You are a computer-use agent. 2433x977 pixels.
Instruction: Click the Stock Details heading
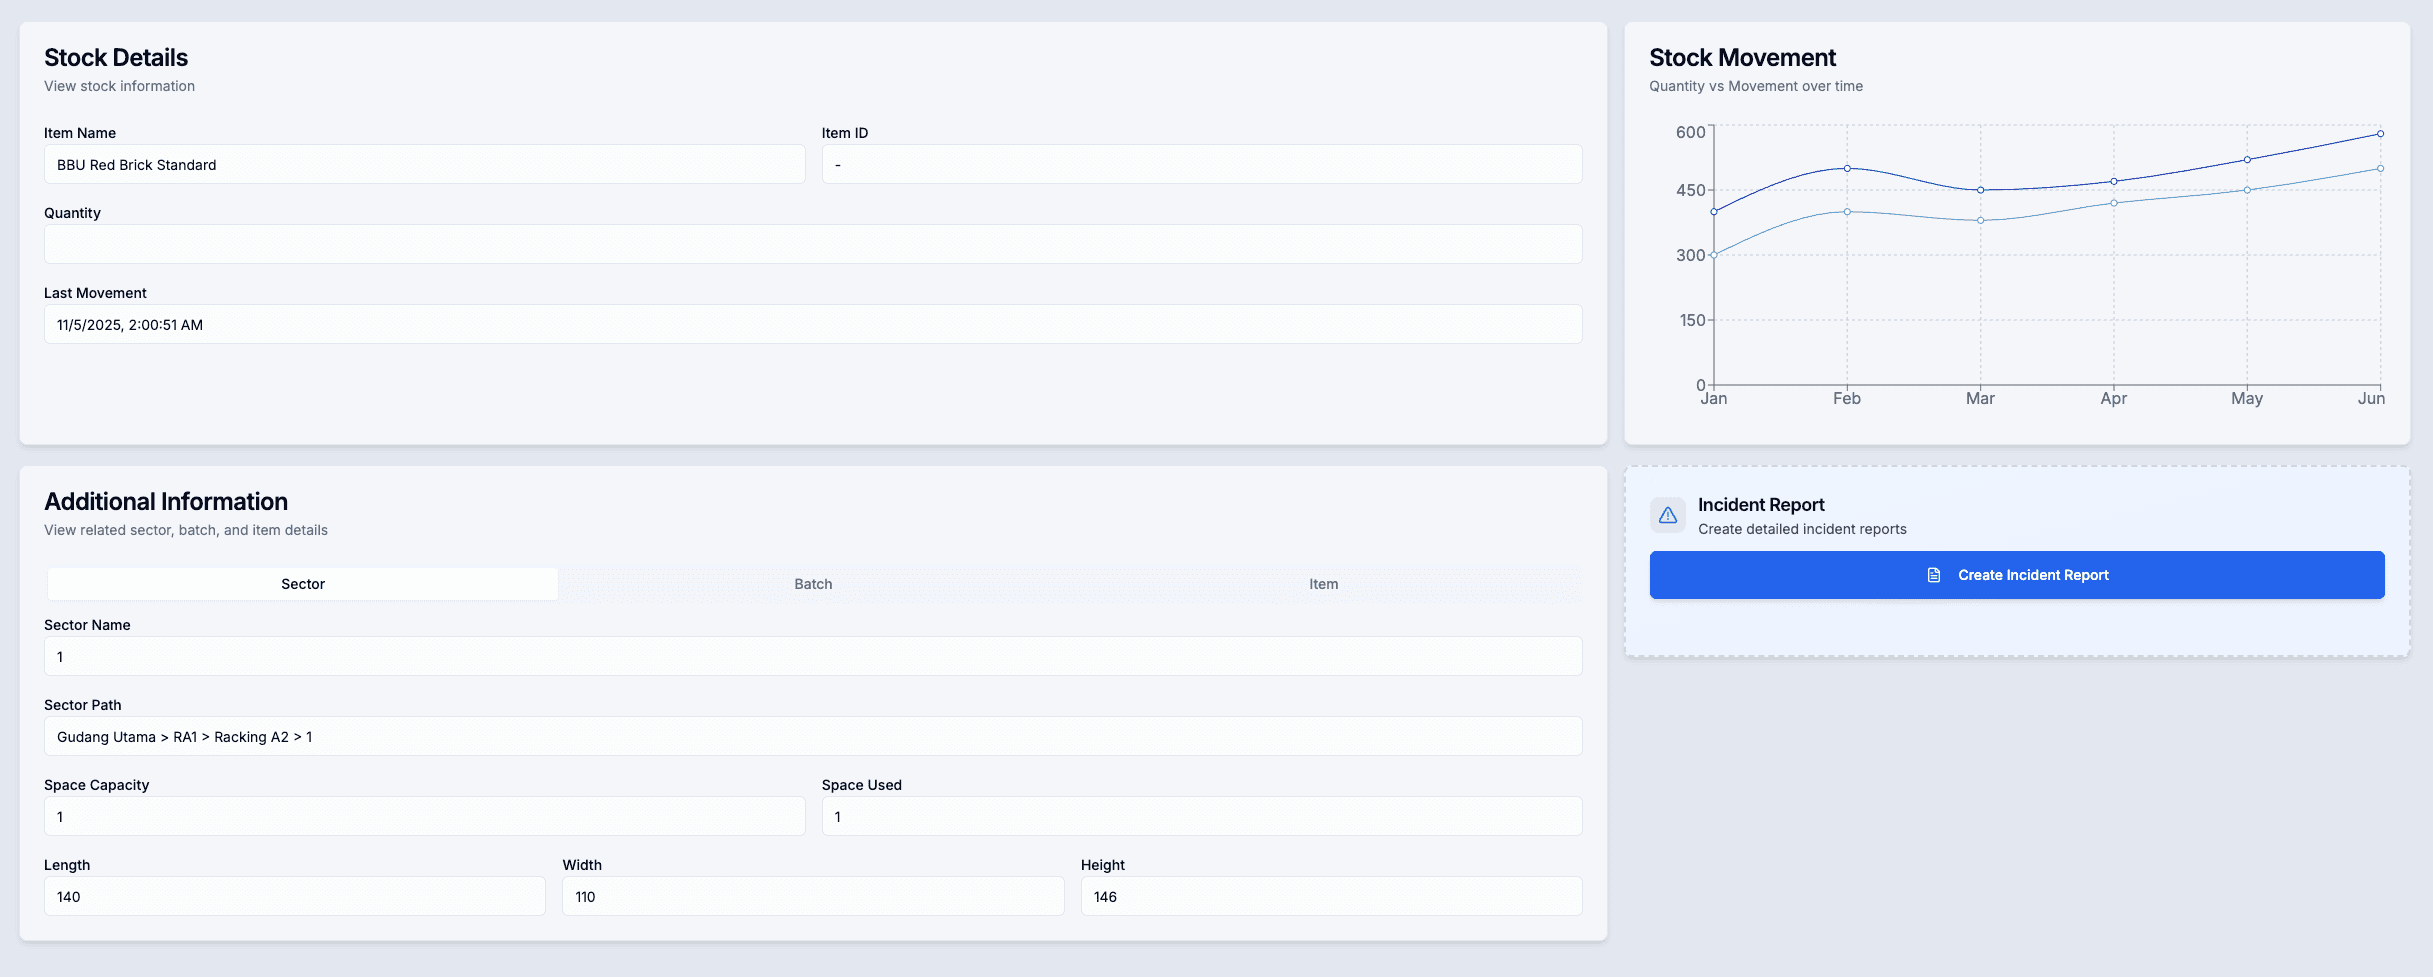pyautogui.click(x=116, y=58)
